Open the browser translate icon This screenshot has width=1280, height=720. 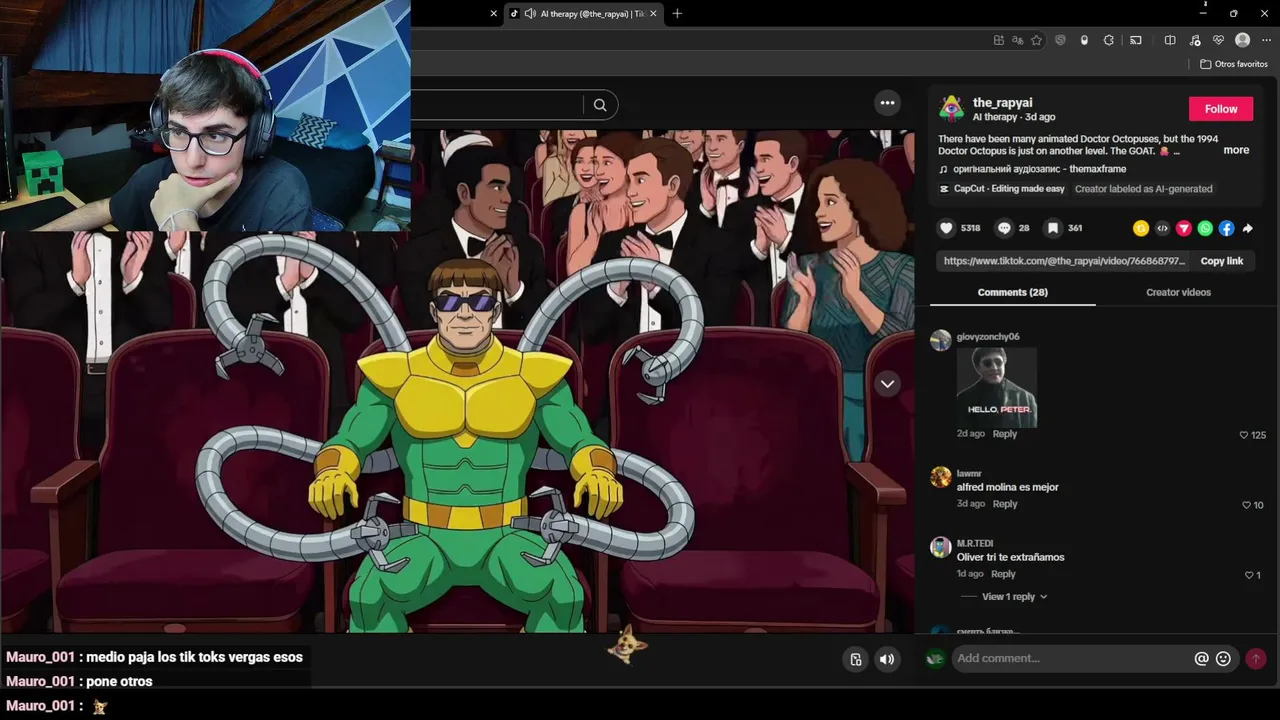pos(1018,40)
